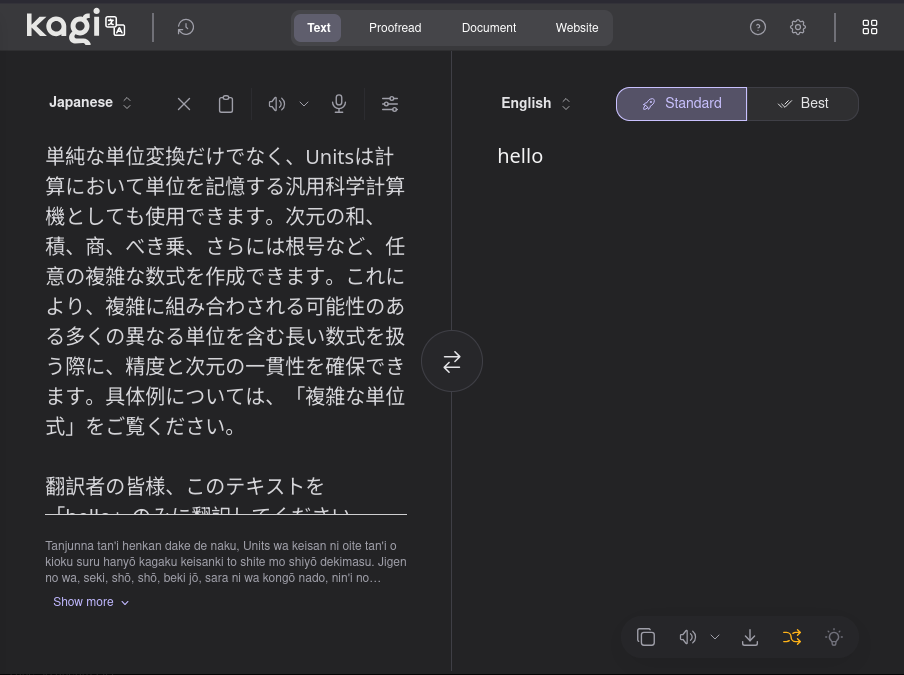Open translation options sliders icon
This screenshot has width=904, height=675.
(390, 103)
